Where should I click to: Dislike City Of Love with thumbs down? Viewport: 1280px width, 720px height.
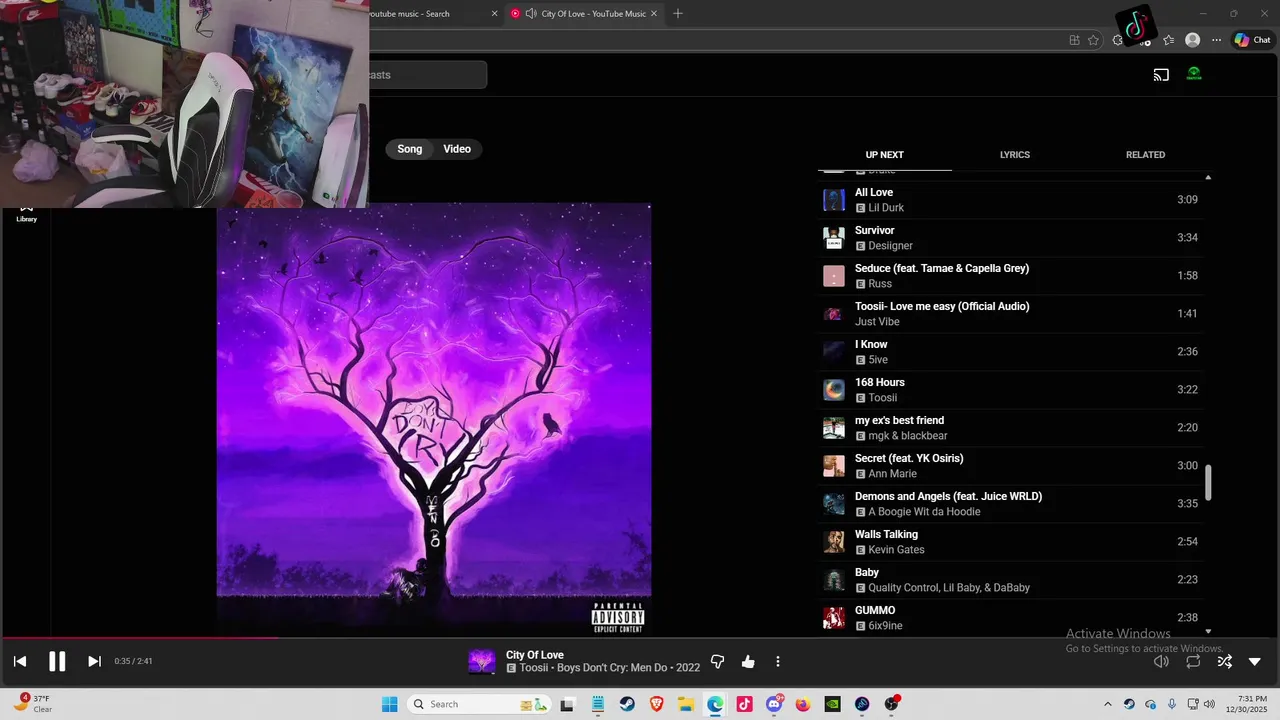(x=717, y=661)
